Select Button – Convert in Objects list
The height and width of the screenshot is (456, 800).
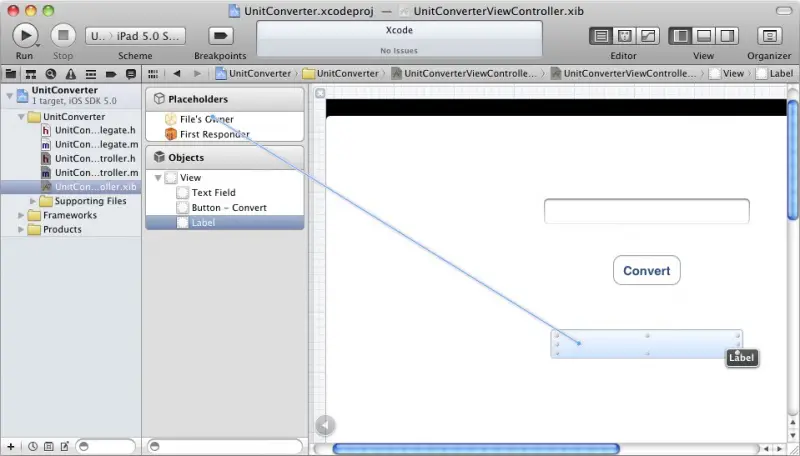(228, 208)
